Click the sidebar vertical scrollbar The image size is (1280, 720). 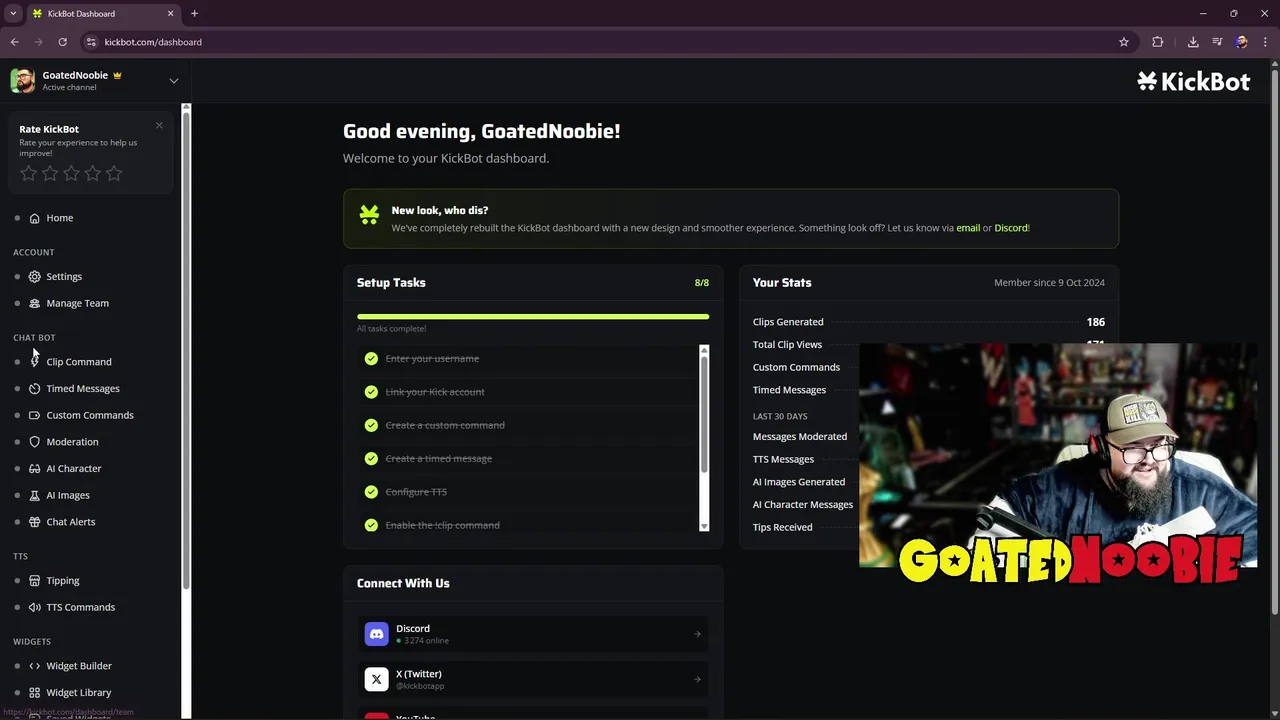coord(185,350)
